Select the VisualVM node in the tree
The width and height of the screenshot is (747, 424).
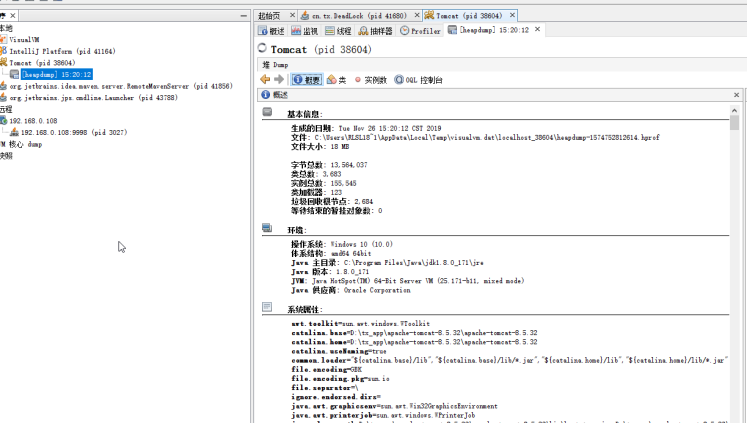(24, 40)
